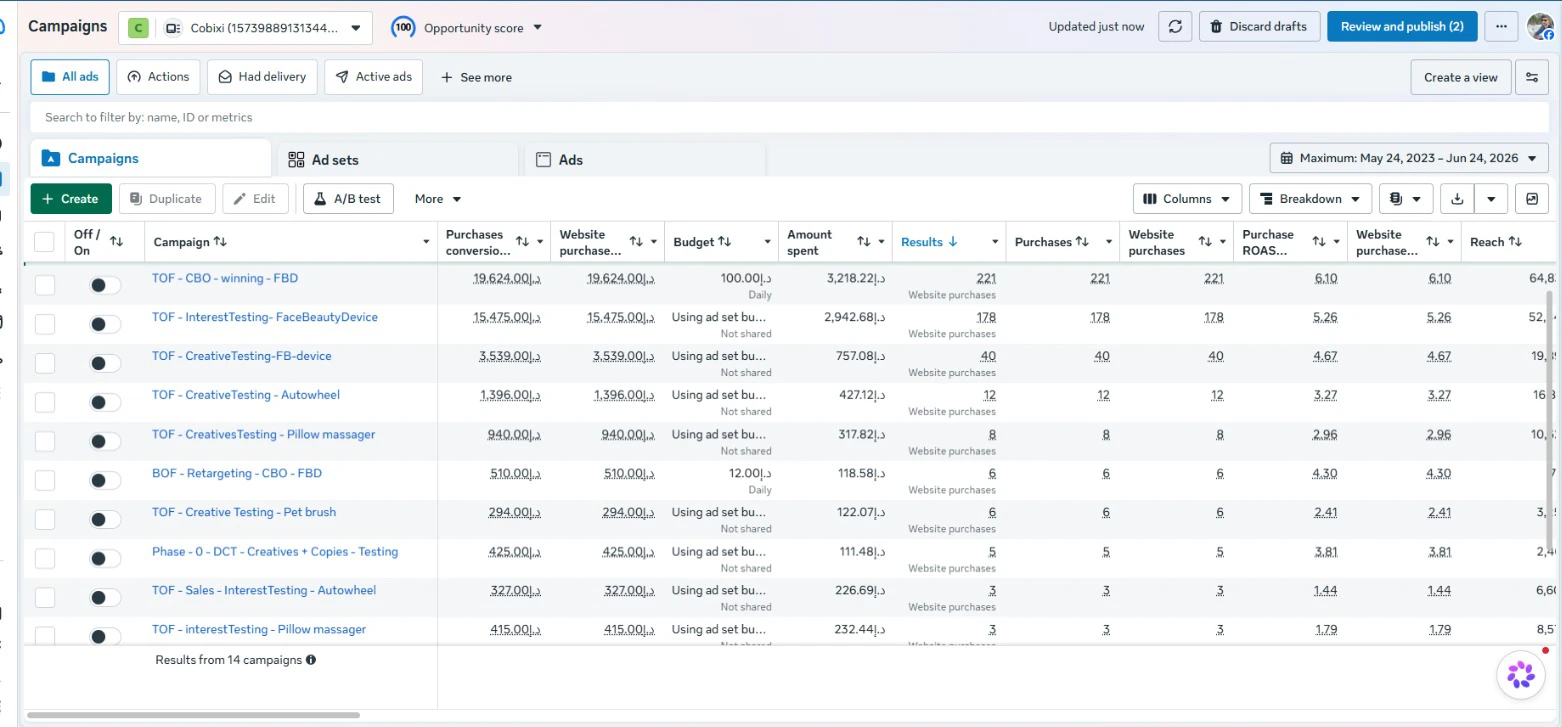Open the charts panel icon at the right
1562x727 pixels.
[x=1531, y=199]
